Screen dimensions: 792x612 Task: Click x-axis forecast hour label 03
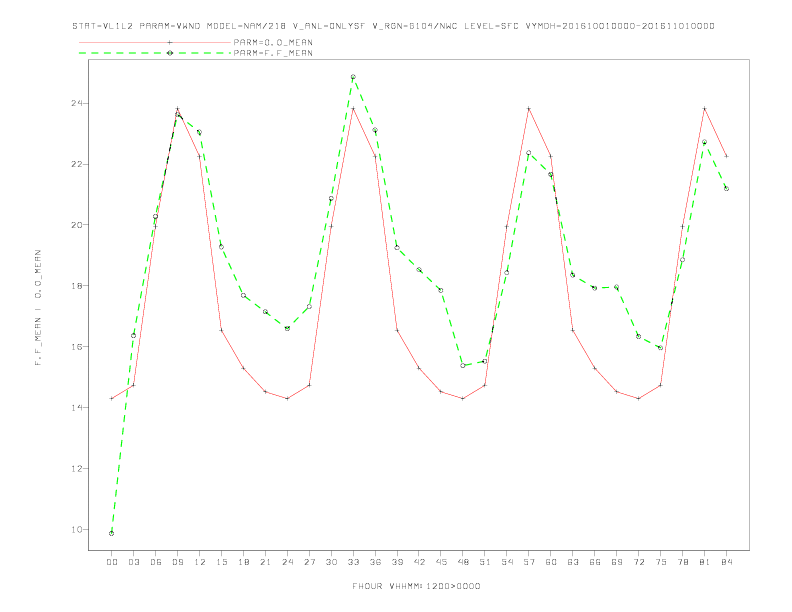click(x=133, y=562)
